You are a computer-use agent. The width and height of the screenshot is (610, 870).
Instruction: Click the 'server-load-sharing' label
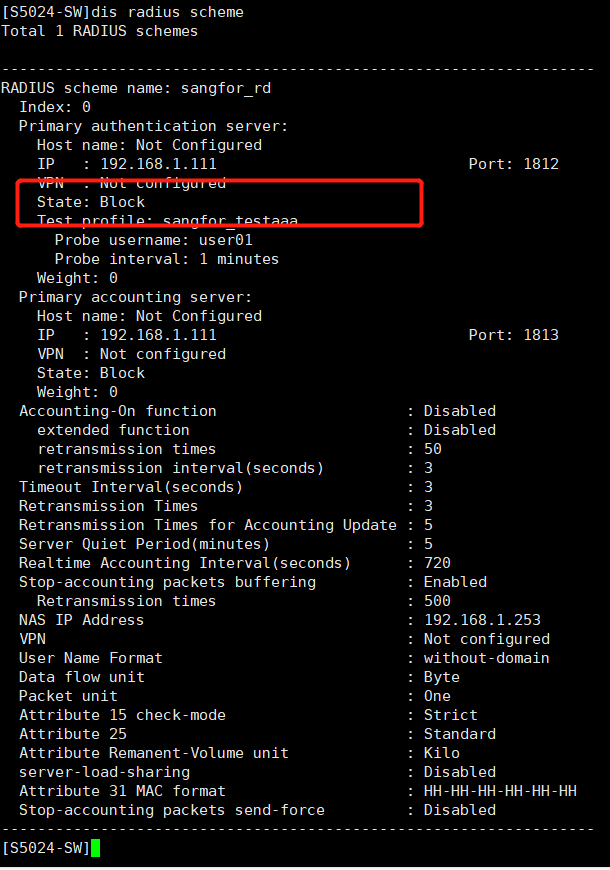click(104, 772)
